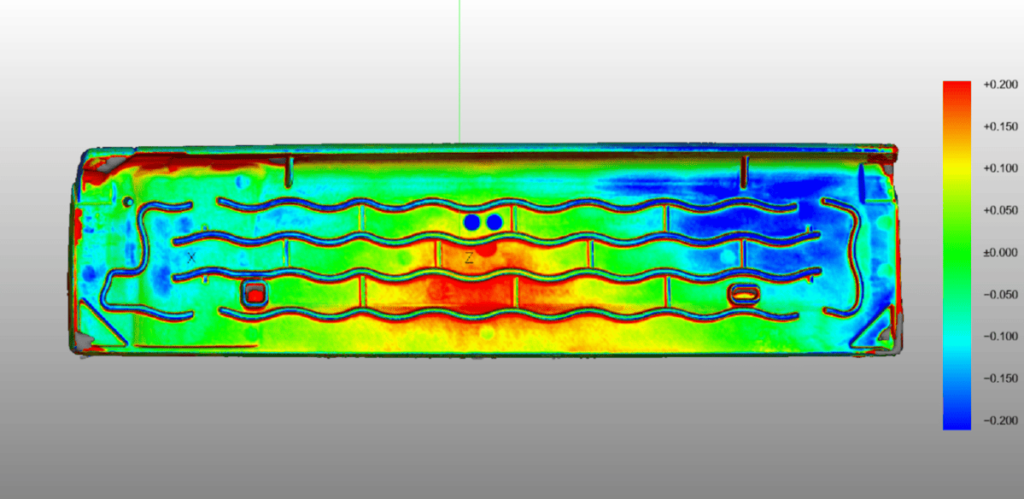The width and height of the screenshot is (1024, 499).
Task: Click the +0.150 scale value
Action: pos(1001,127)
